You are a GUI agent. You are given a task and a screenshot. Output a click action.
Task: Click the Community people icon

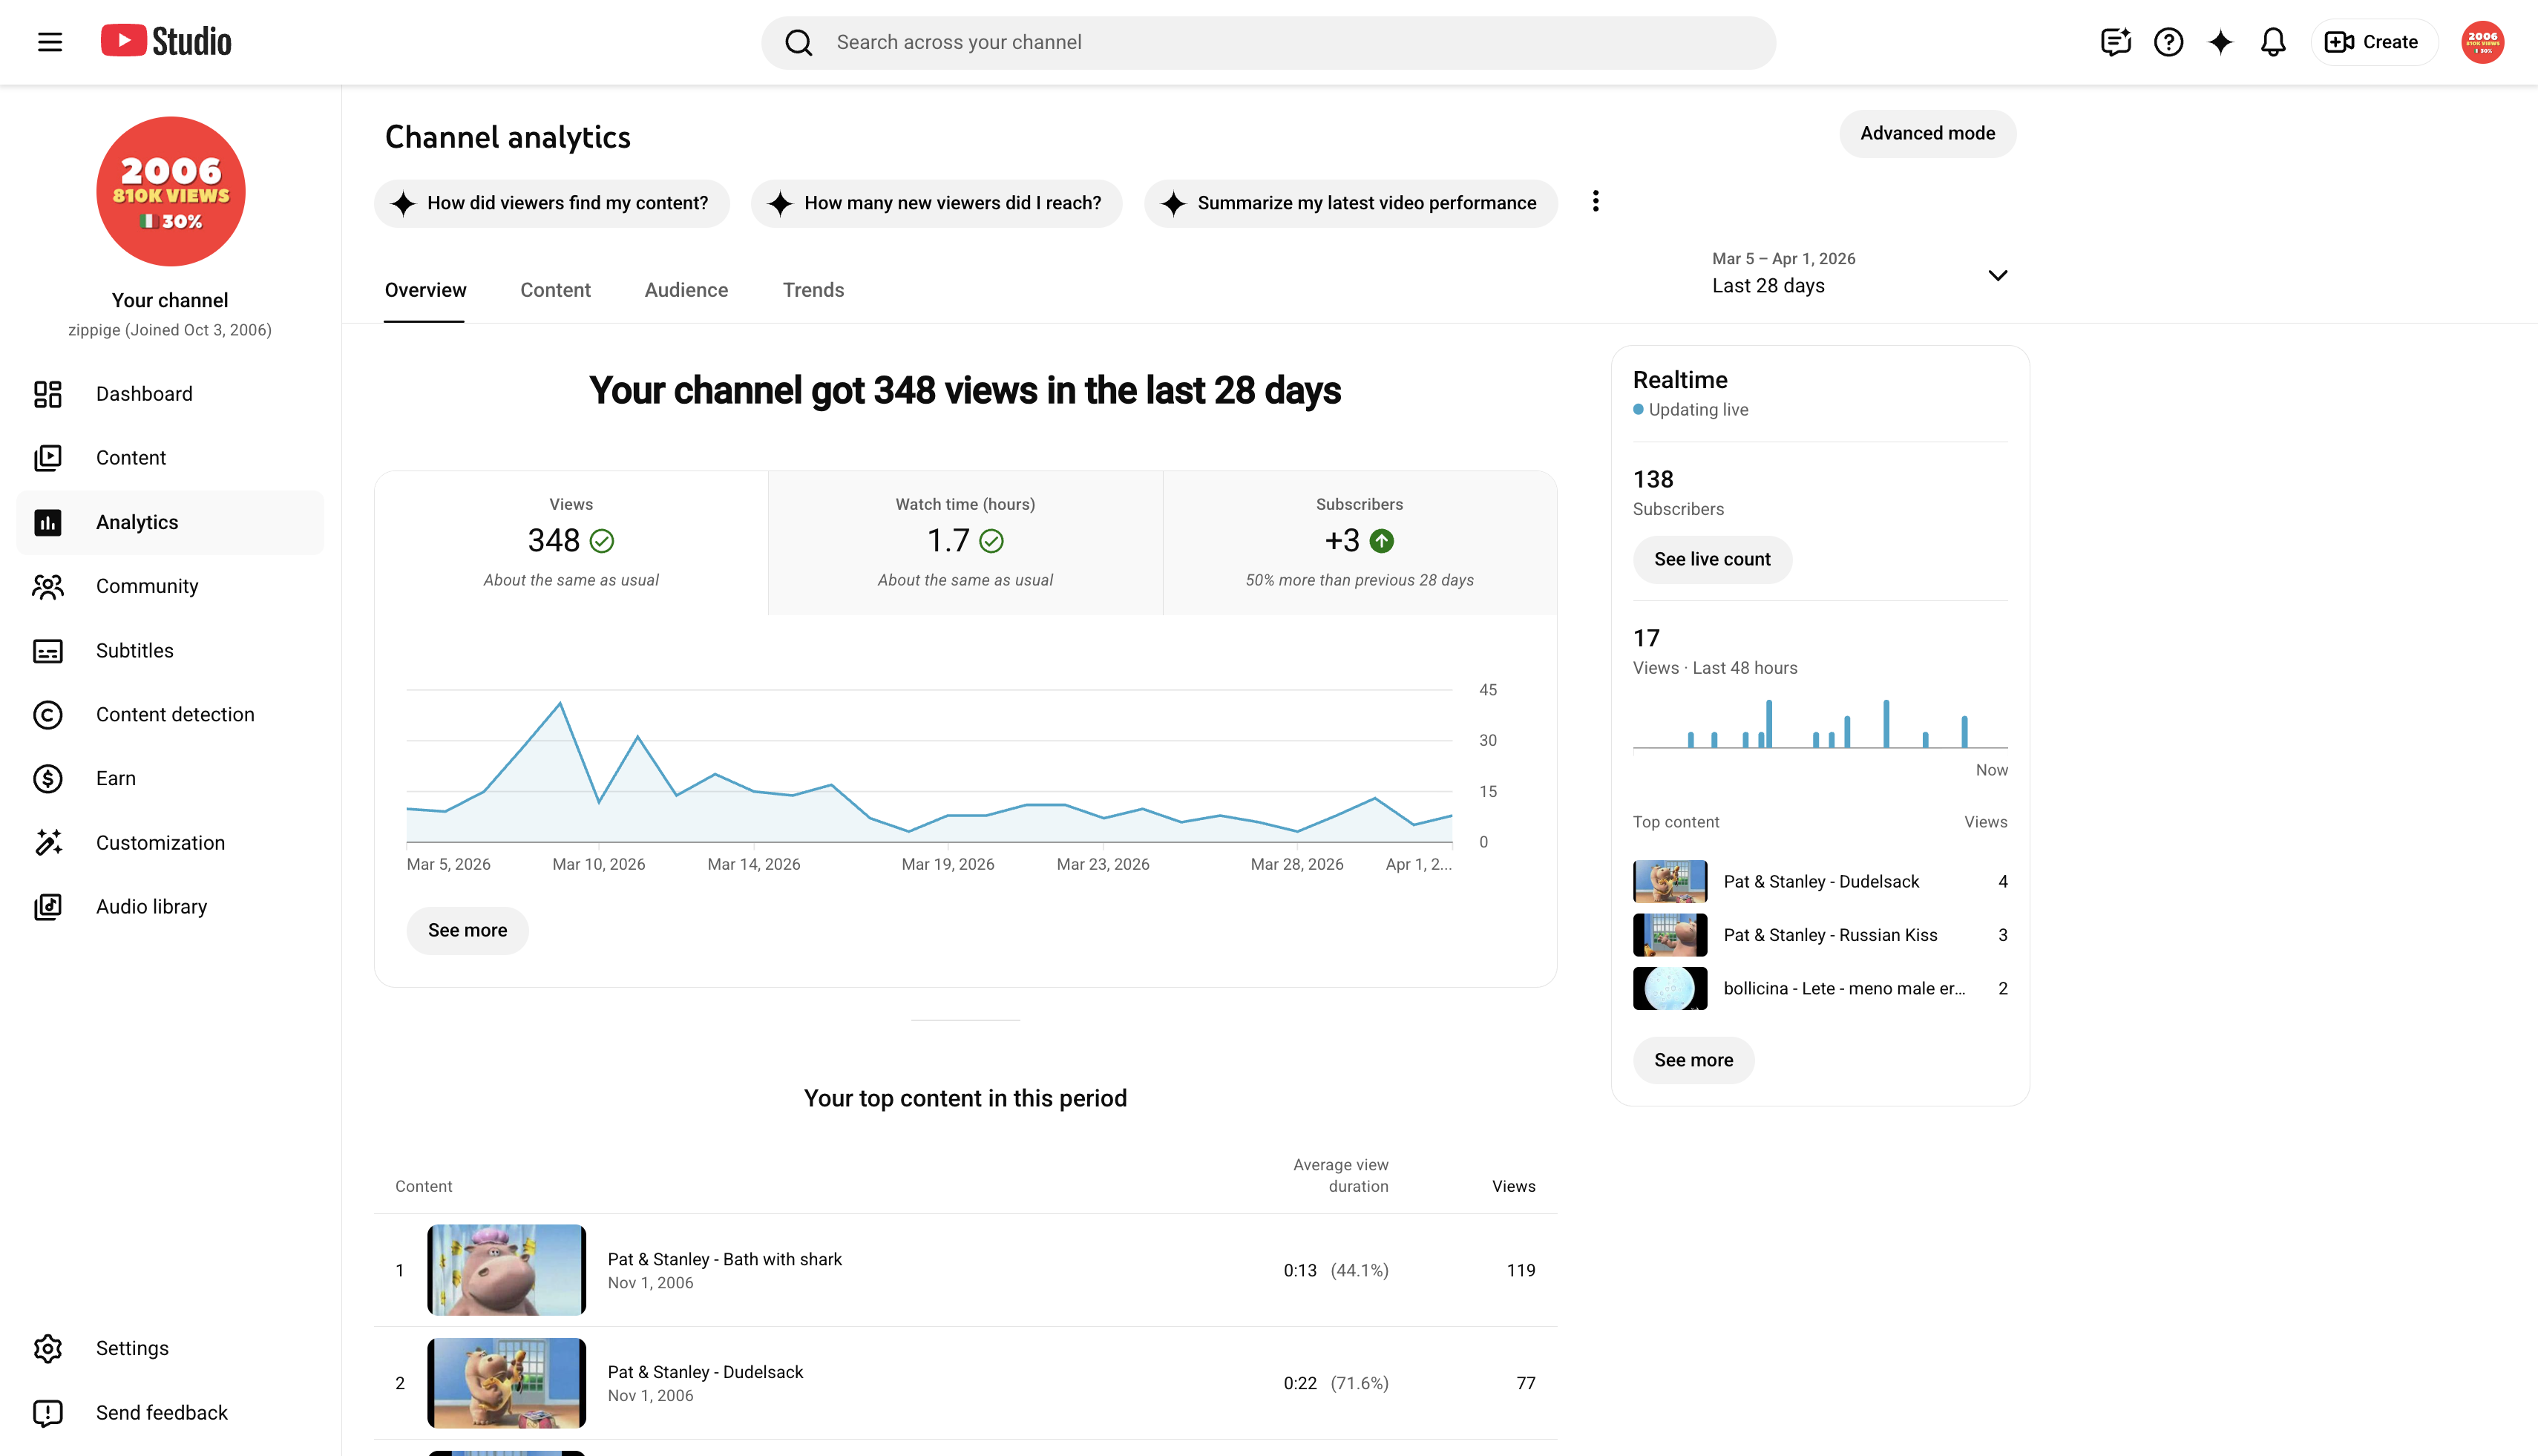[x=48, y=586]
